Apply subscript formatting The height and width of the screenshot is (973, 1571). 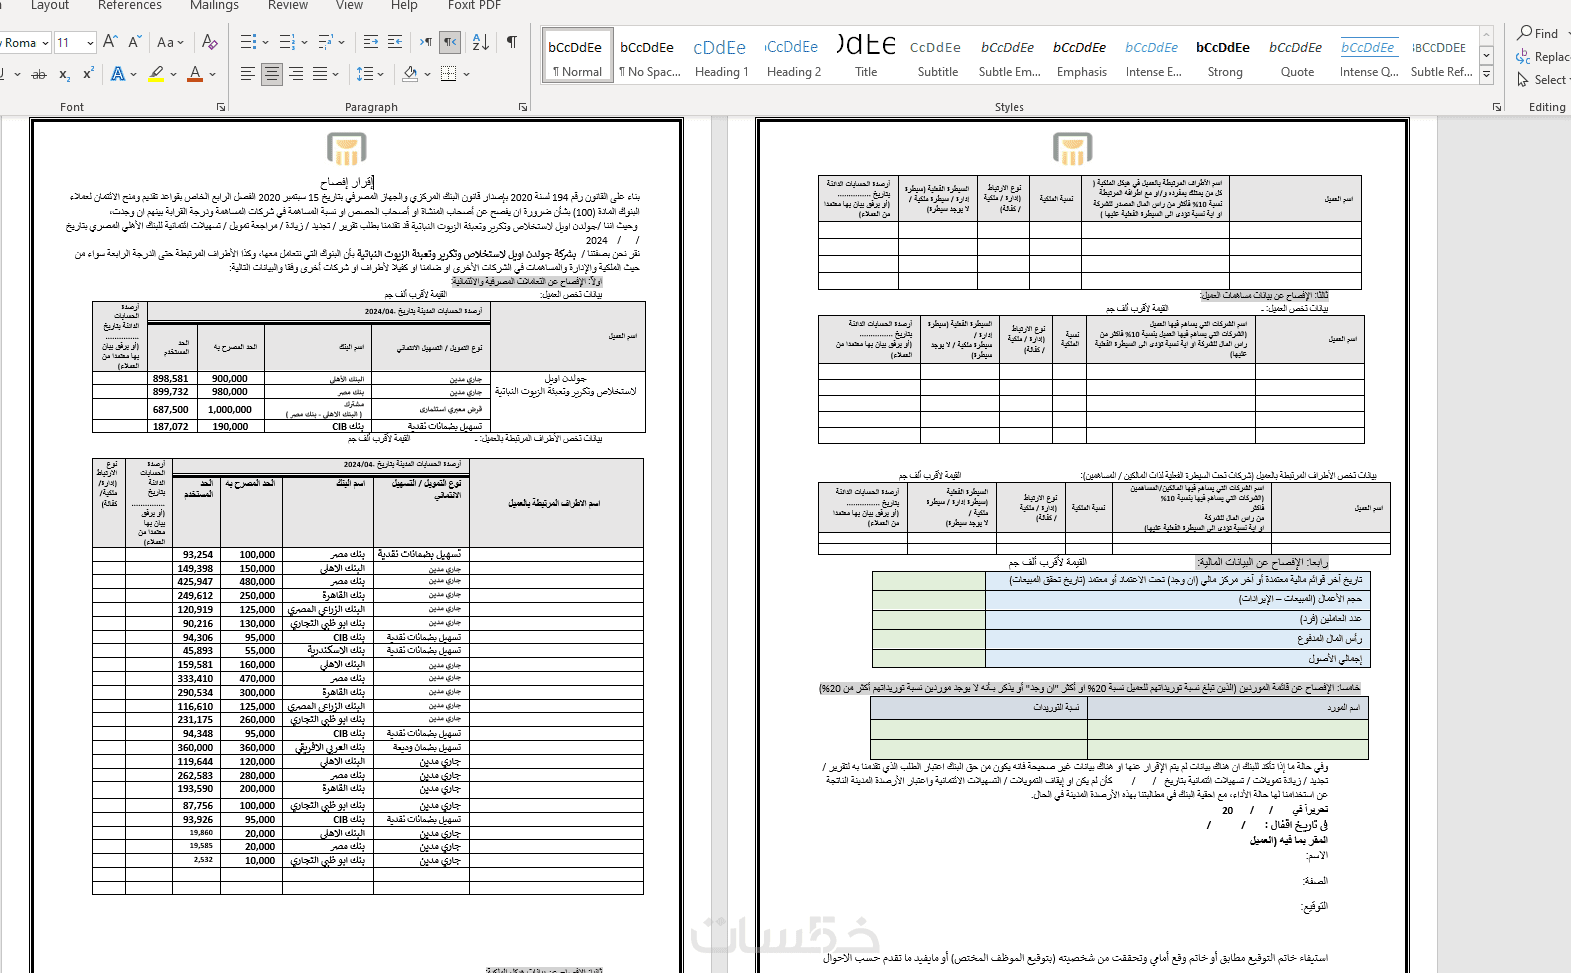click(64, 74)
